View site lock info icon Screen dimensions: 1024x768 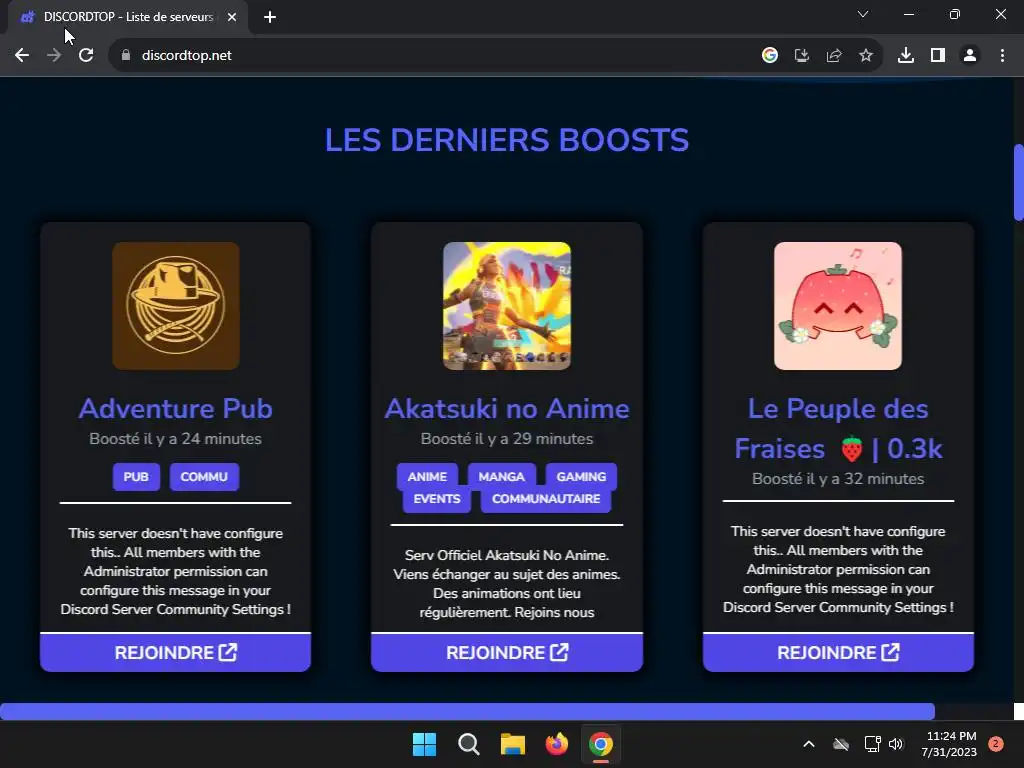[x=126, y=56]
